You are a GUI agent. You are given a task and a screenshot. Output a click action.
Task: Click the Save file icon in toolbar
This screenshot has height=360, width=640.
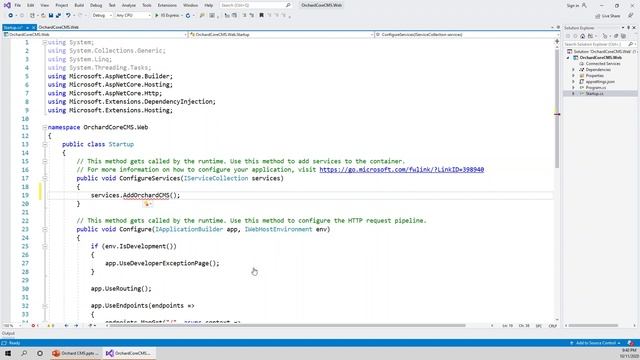pyautogui.click(x=51, y=16)
